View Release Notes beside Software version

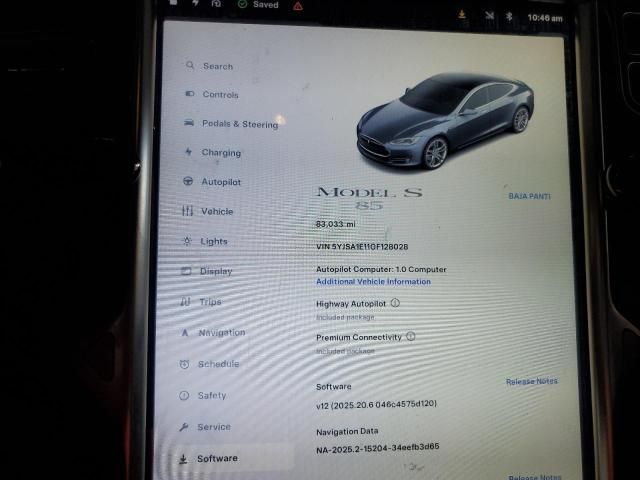pos(531,381)
